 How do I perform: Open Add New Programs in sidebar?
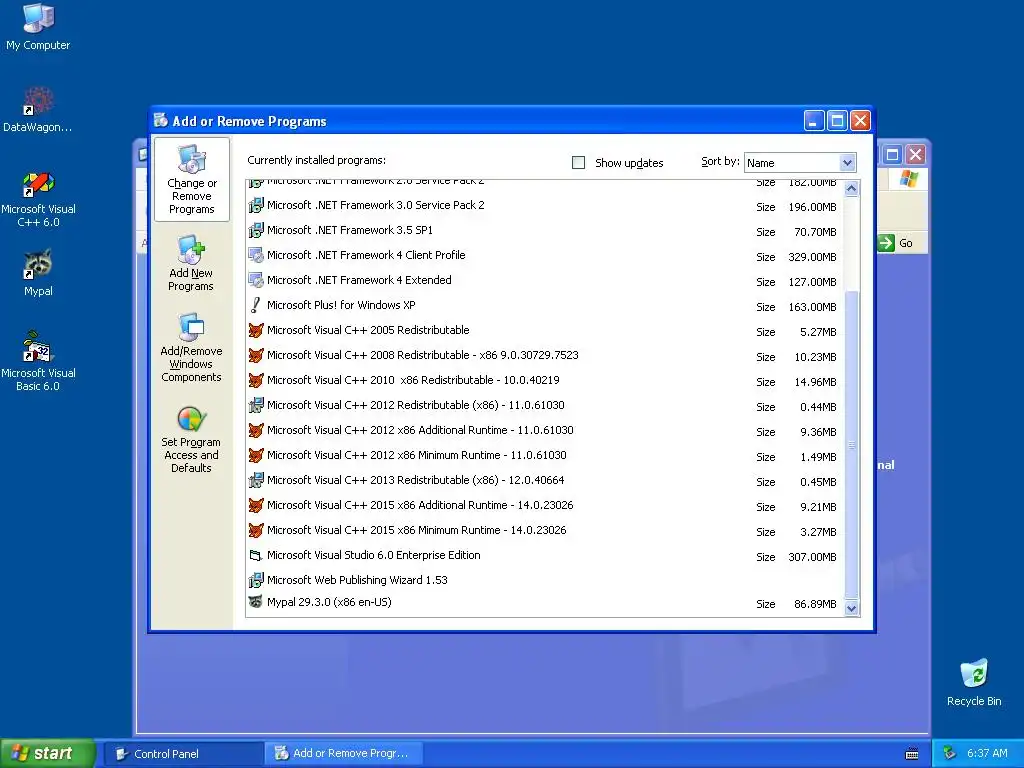point(191,264)
